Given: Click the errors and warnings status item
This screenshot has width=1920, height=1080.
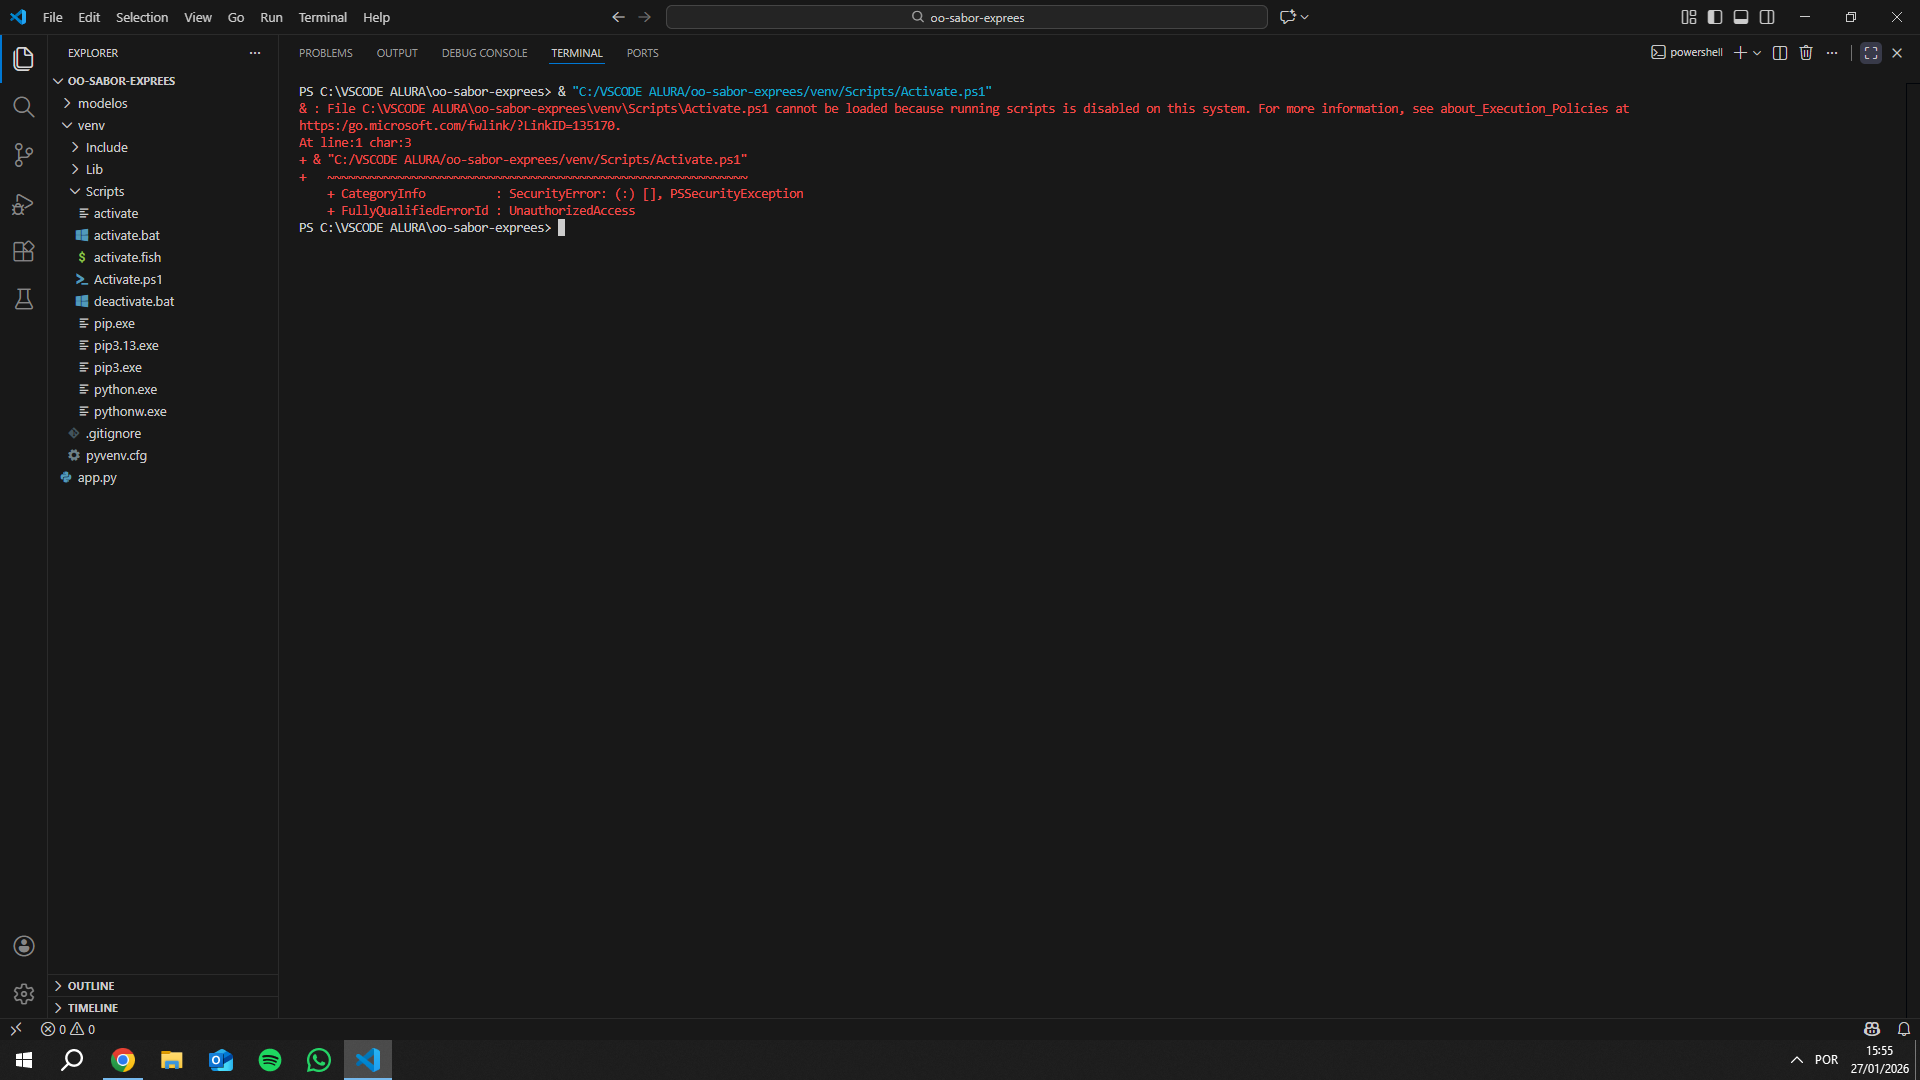Looking at the screenshot, I should [68, 1029].
